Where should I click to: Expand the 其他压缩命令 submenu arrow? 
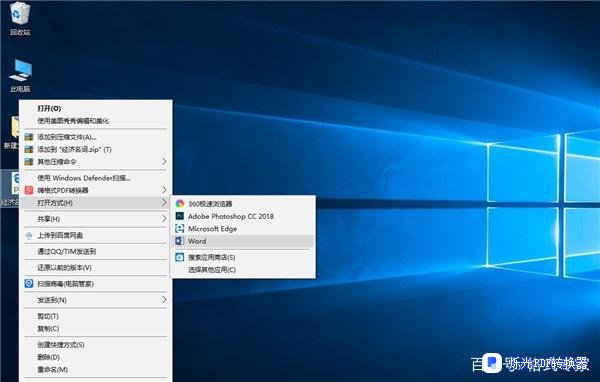tap(164, 162)
